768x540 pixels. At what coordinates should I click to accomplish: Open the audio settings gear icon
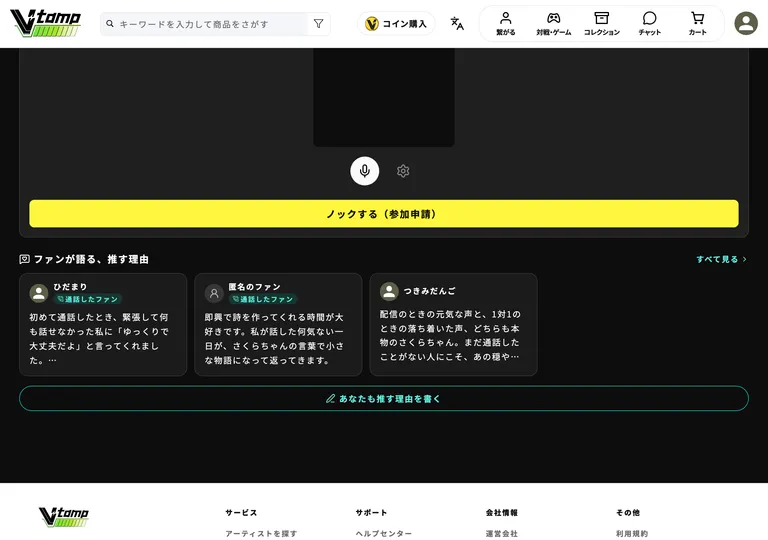403,171
